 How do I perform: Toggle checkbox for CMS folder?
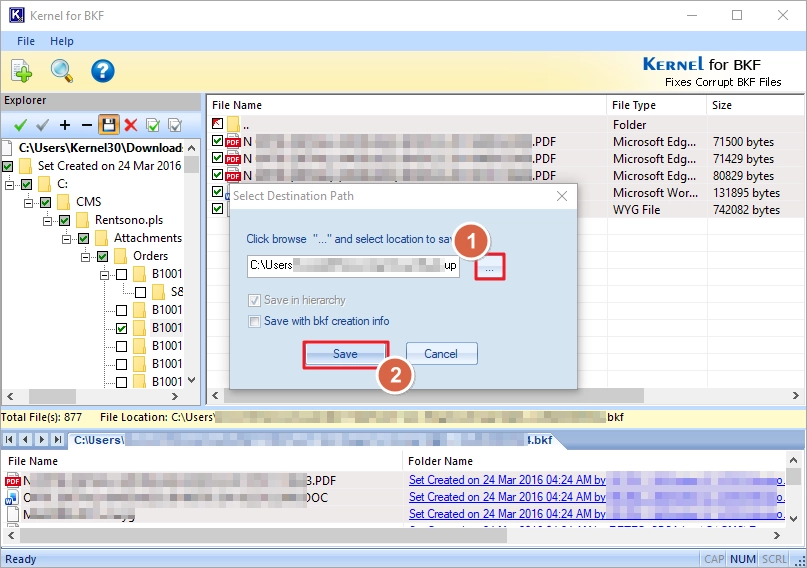click(x=45, y=202)
